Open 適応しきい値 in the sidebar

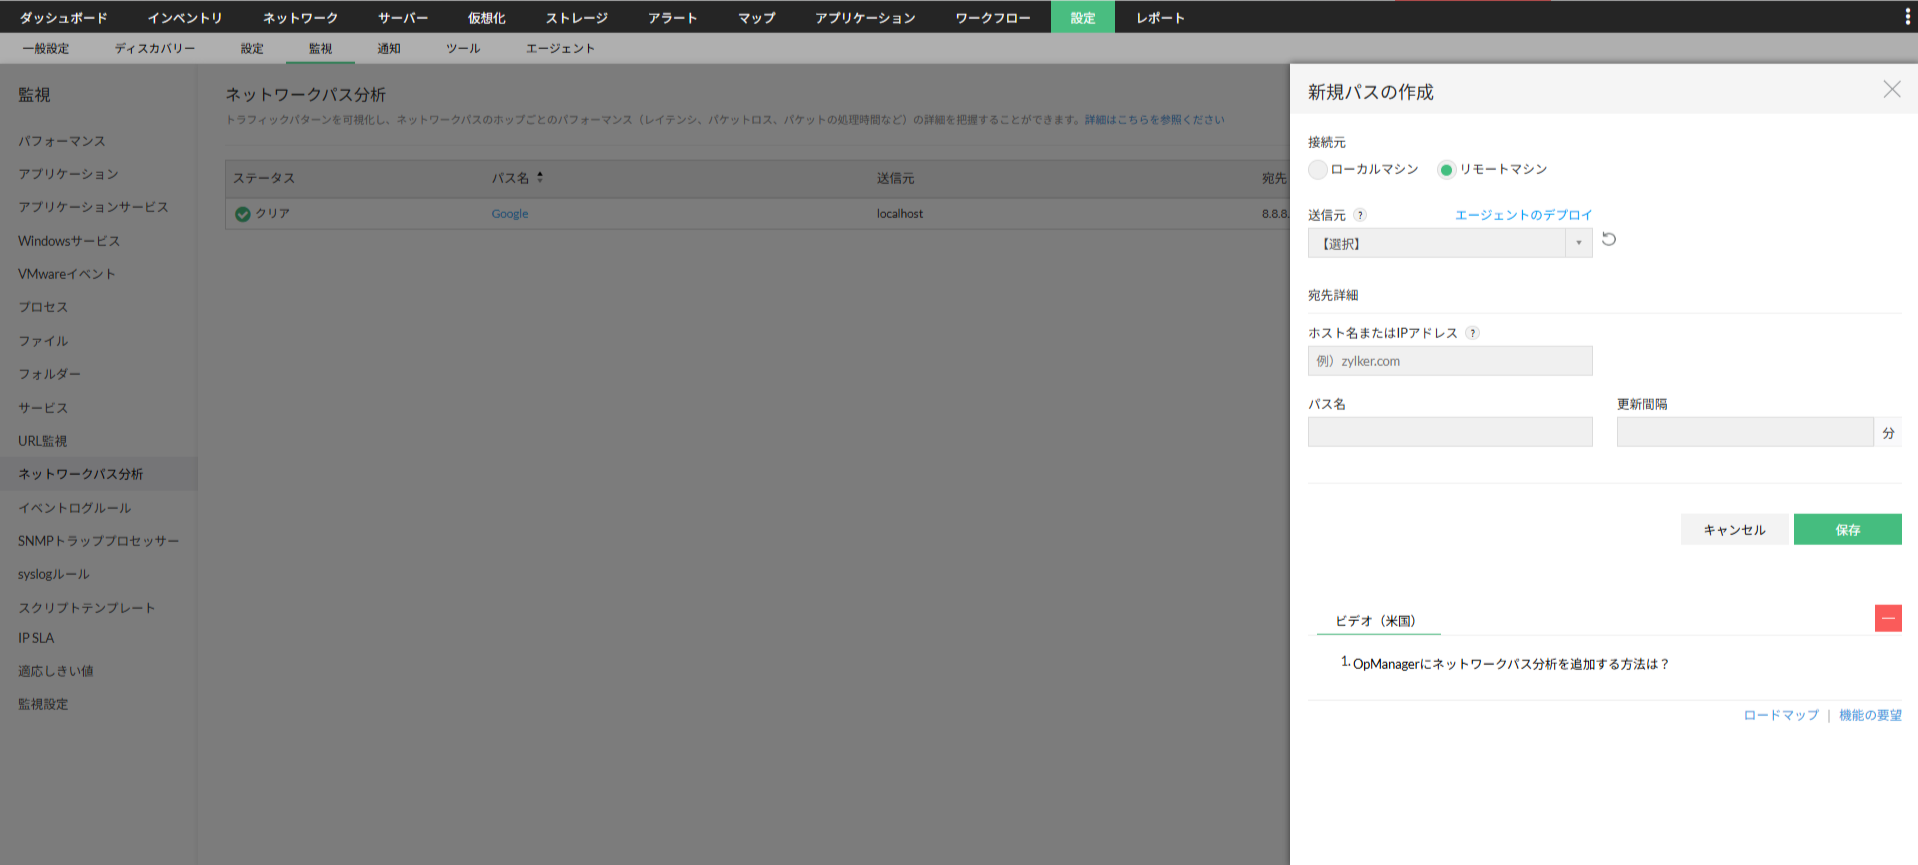pos(55,671)
